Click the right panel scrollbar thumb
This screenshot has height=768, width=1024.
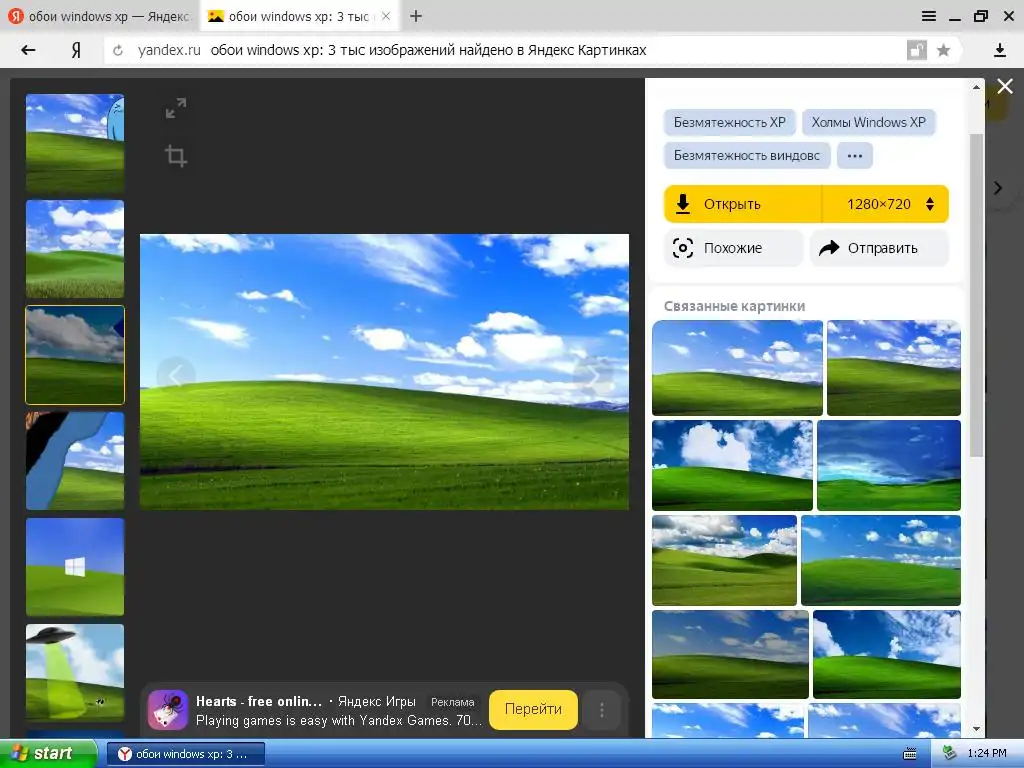click(976, 295)
